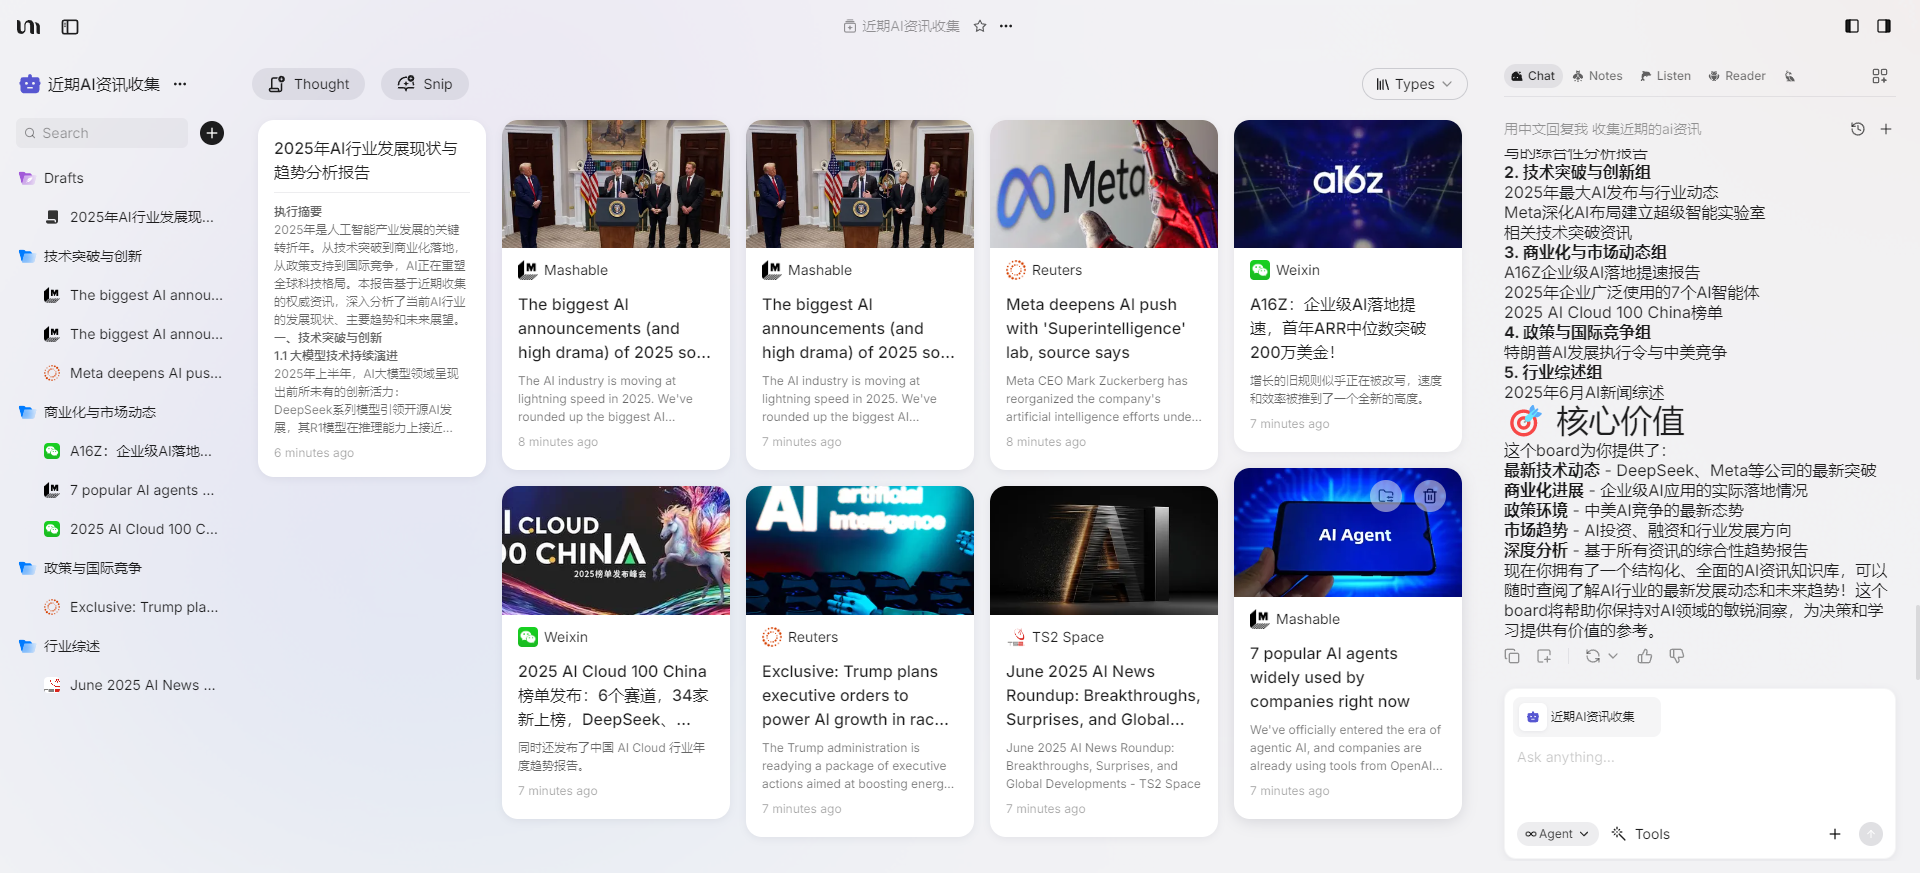Collapse the 行业综述 folder
Image resolution: width=1920 pixels, height=873 pixels.
click(x=27, y=646)
